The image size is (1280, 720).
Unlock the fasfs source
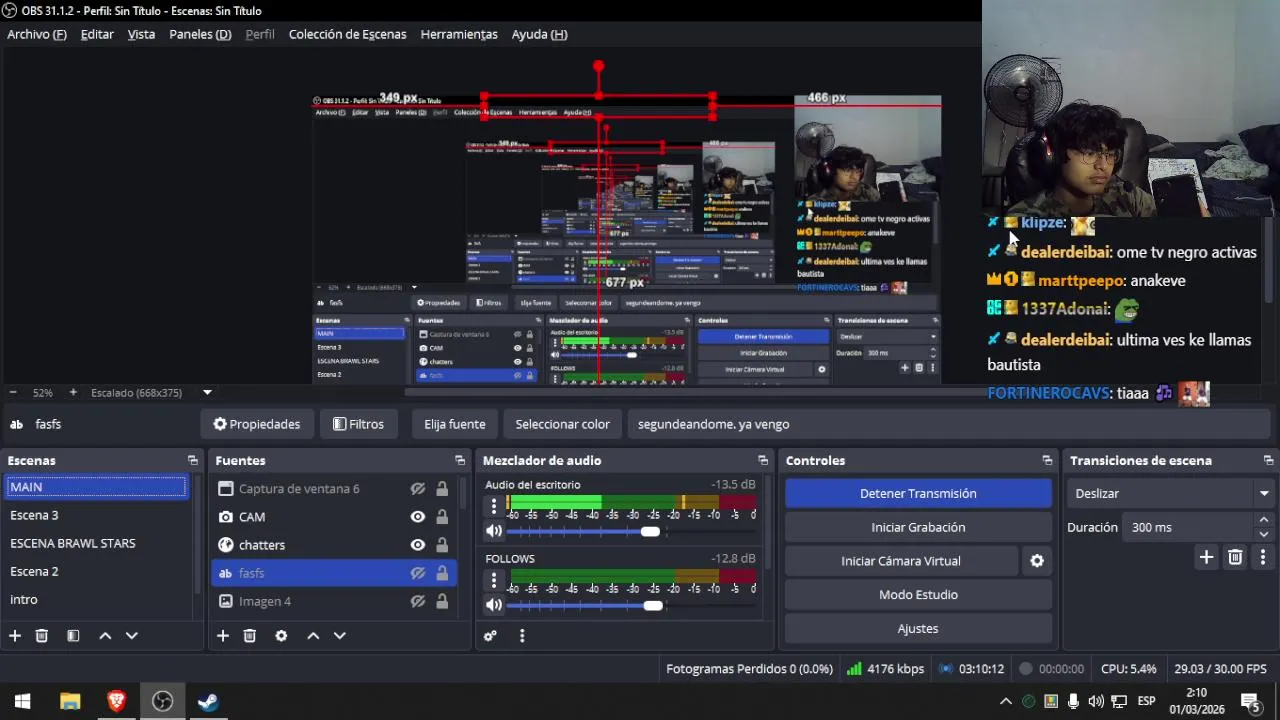pos(442,573)
